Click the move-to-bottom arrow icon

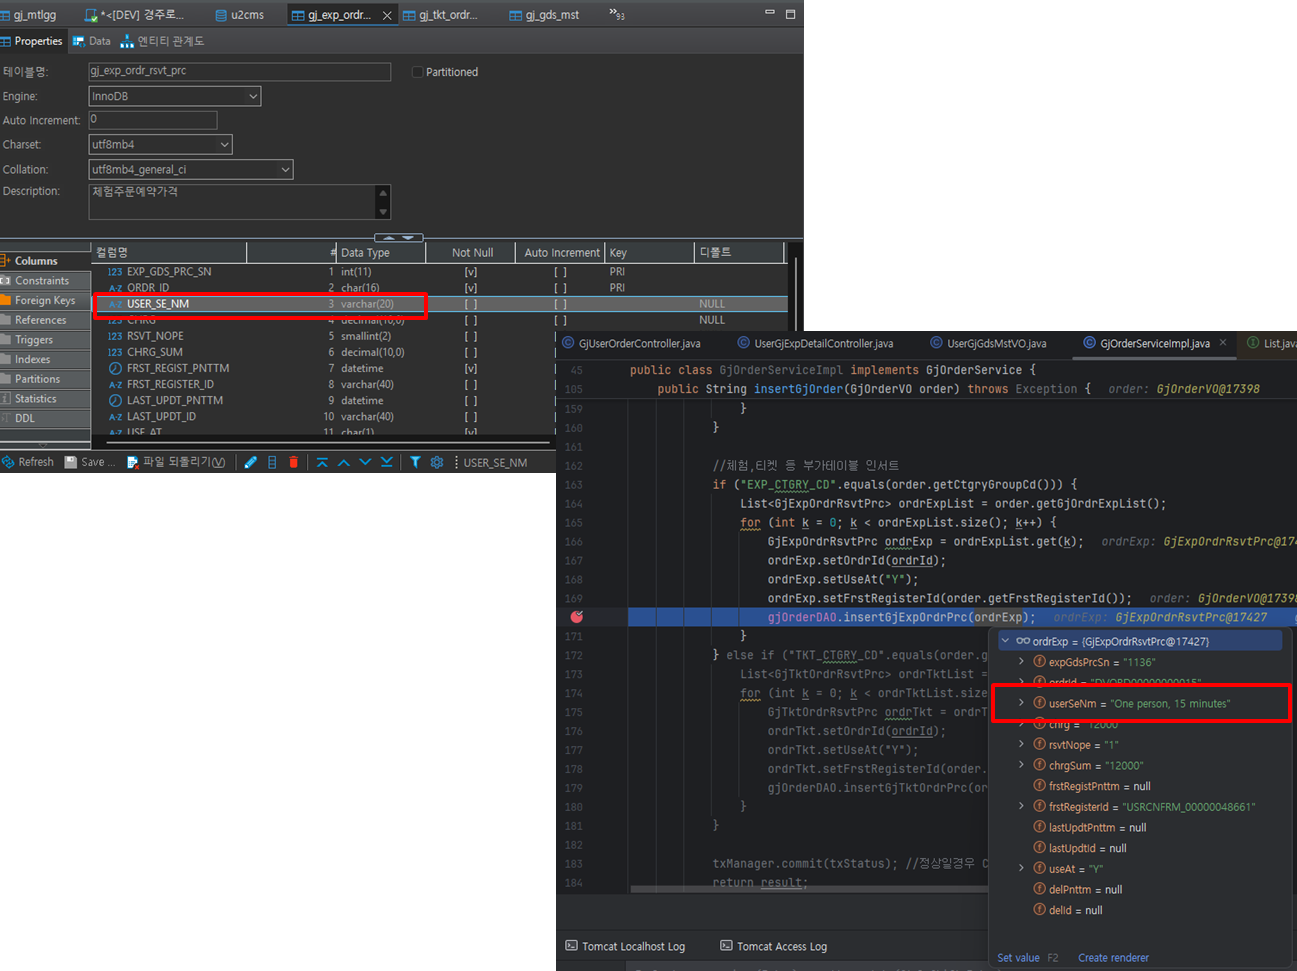pyautogui.click(x=387, y=462)
